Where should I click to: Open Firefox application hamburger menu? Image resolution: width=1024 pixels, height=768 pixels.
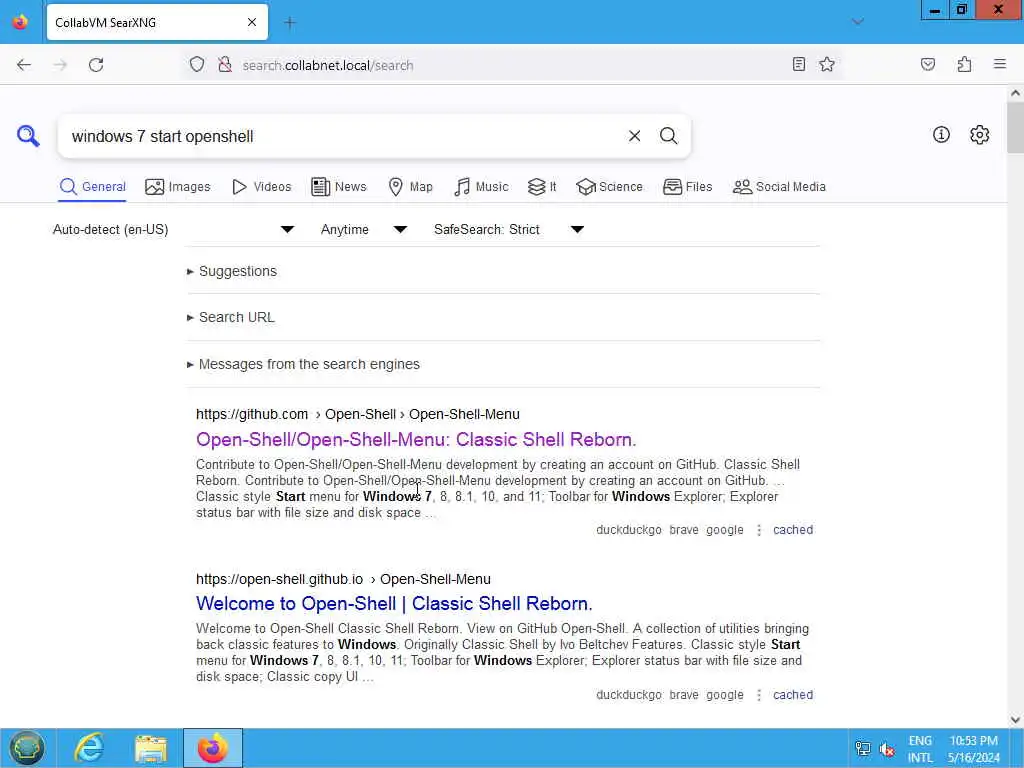point(1000,64)
